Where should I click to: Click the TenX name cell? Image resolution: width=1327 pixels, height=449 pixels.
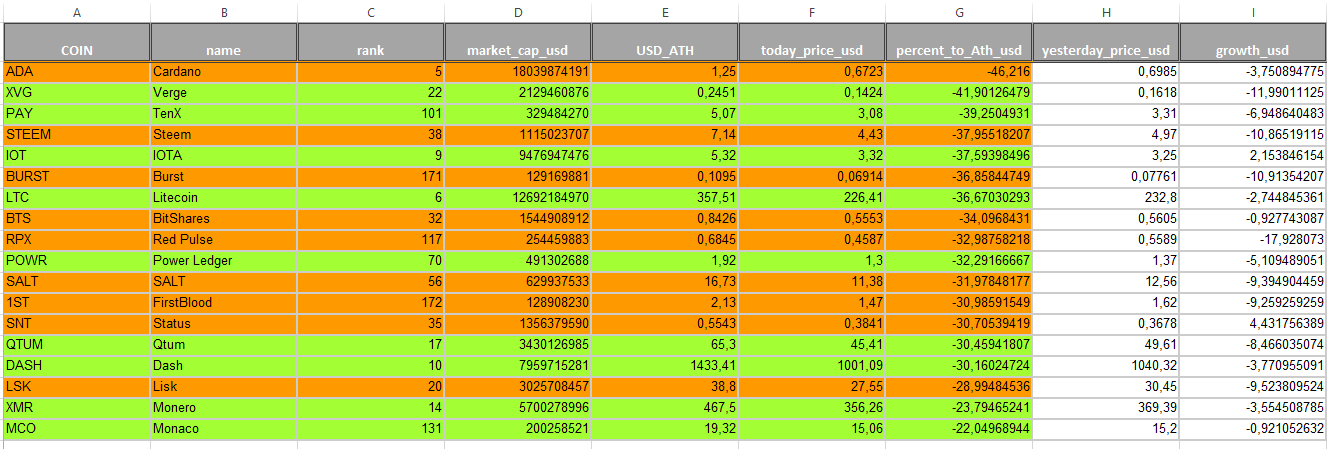(224, 114)
